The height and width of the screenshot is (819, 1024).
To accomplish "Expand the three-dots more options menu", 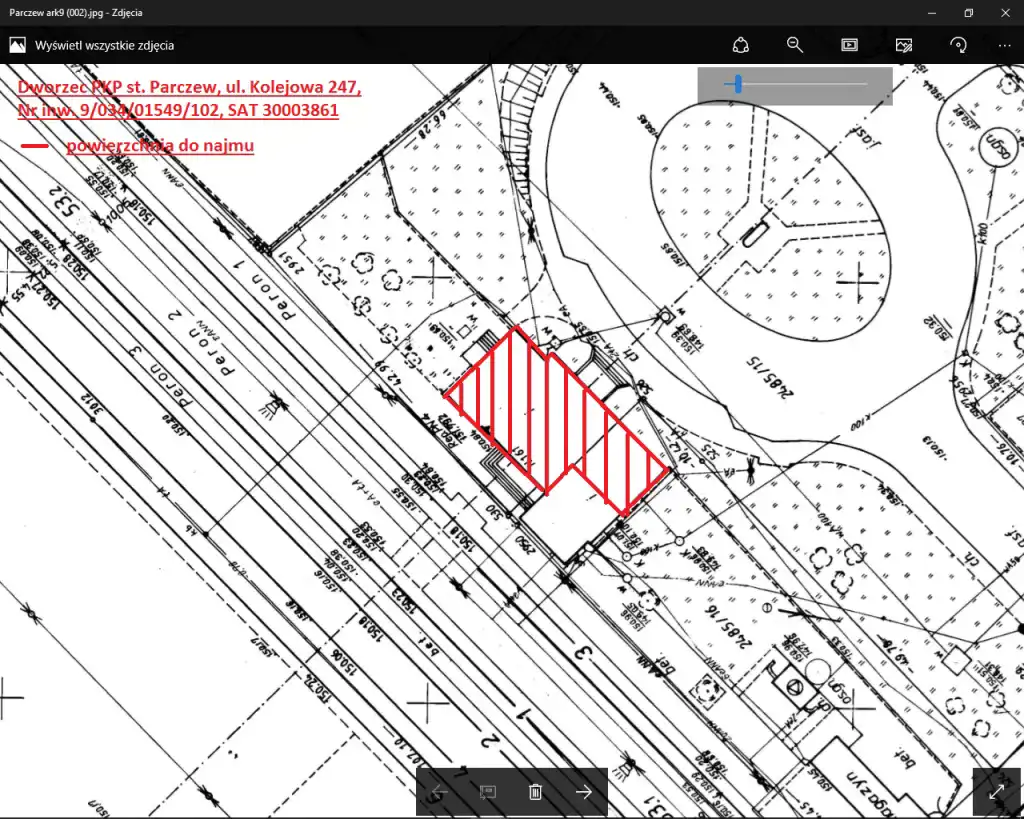I will [1004, 45].
